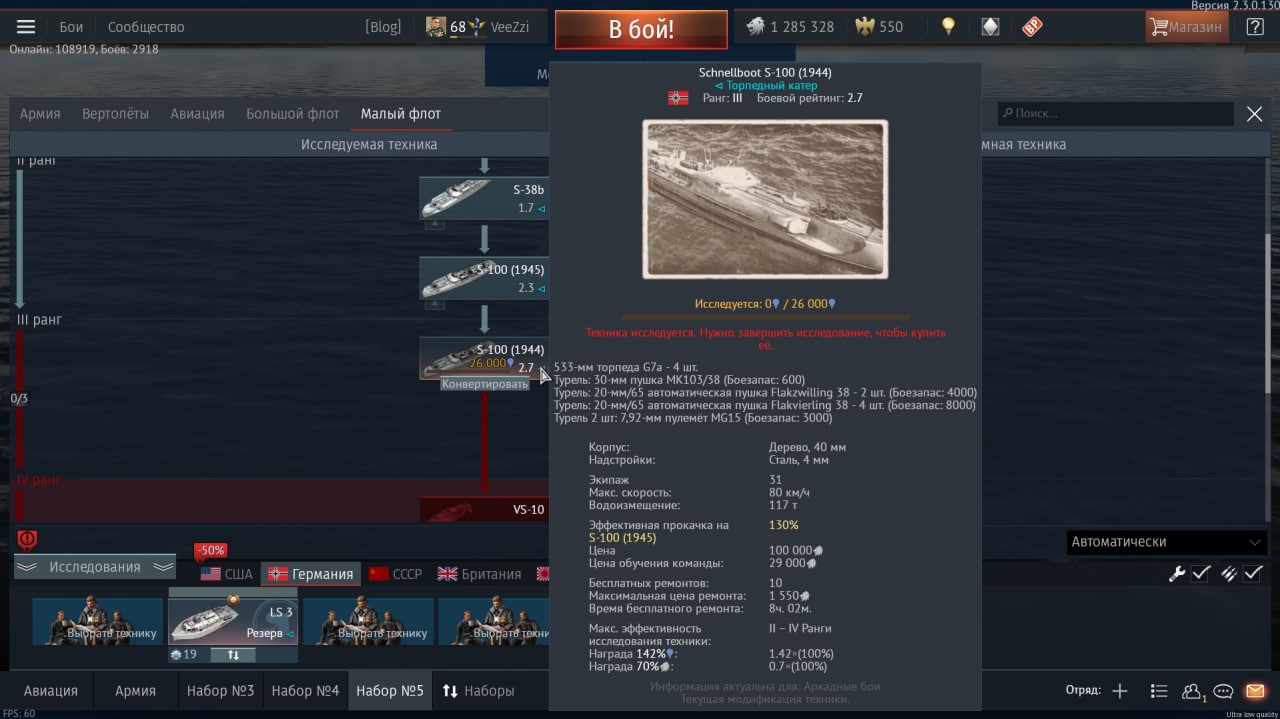Viewport: 1280px width, 719px height.
Task: Expand the Исследования panel
Action: tap(95, 567)
